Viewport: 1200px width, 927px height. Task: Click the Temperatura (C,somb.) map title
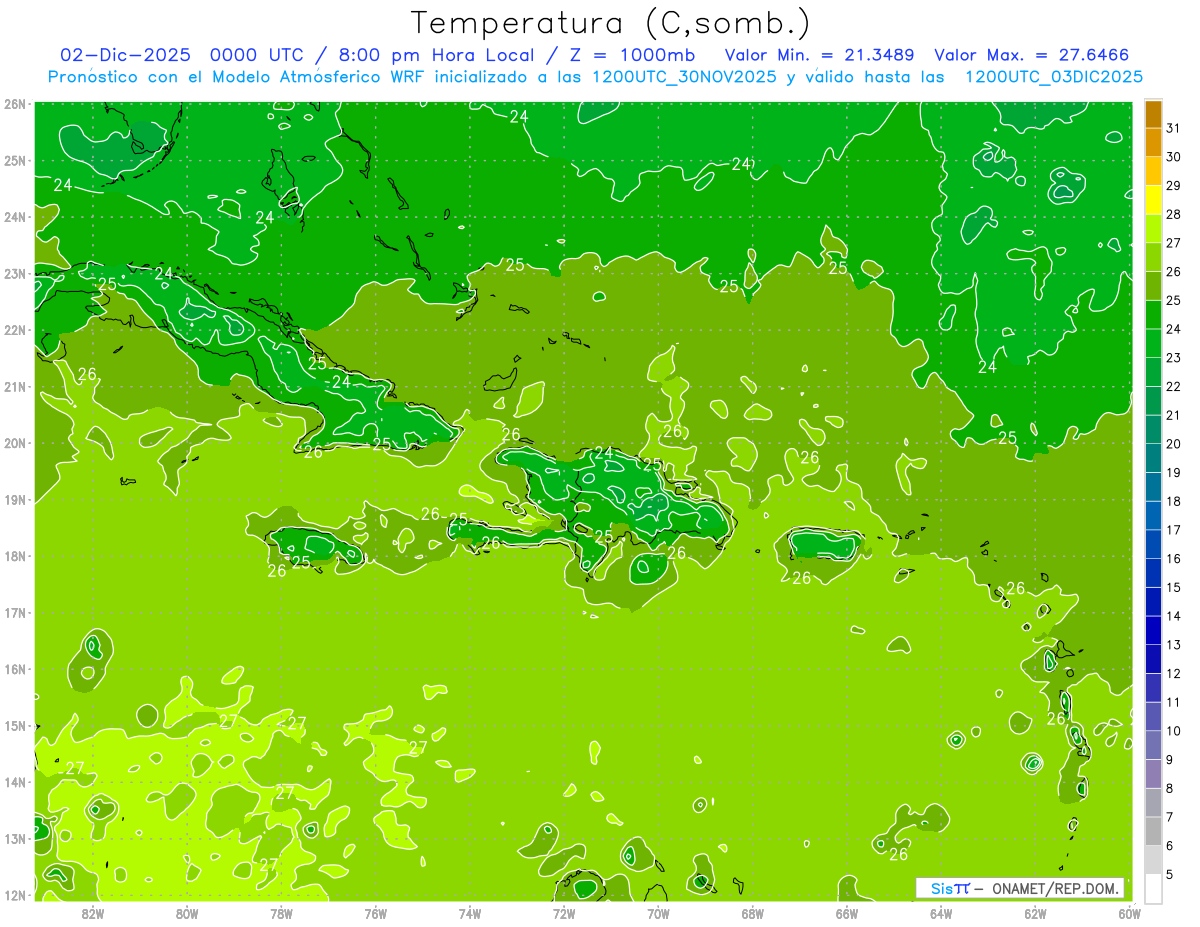tap(611, 22)
